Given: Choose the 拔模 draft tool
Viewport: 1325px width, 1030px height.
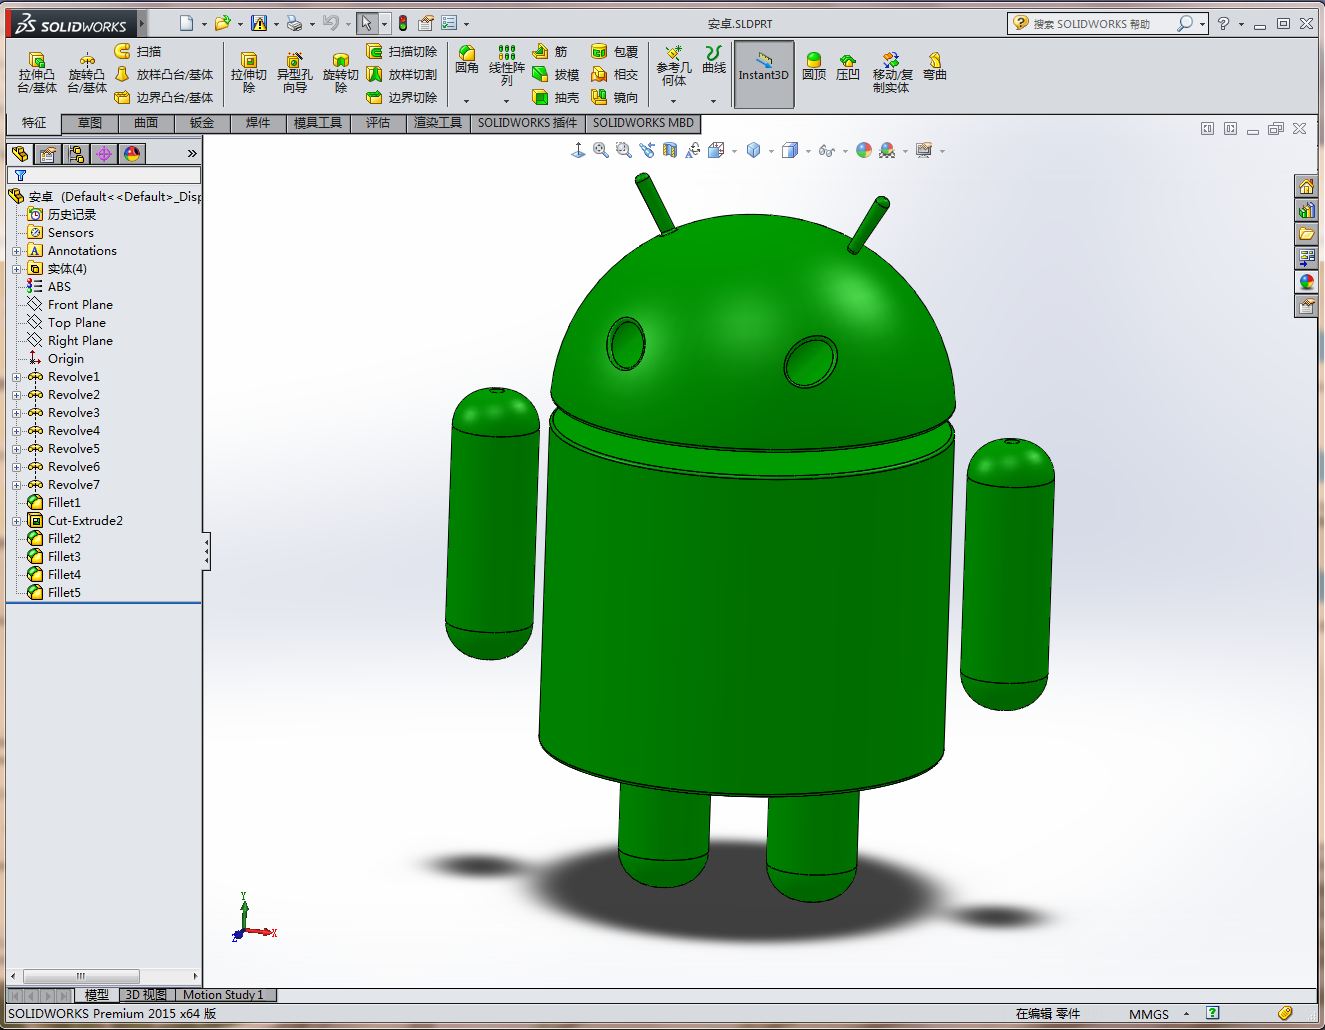Looking at the screenshot, I should coord(556,74).
